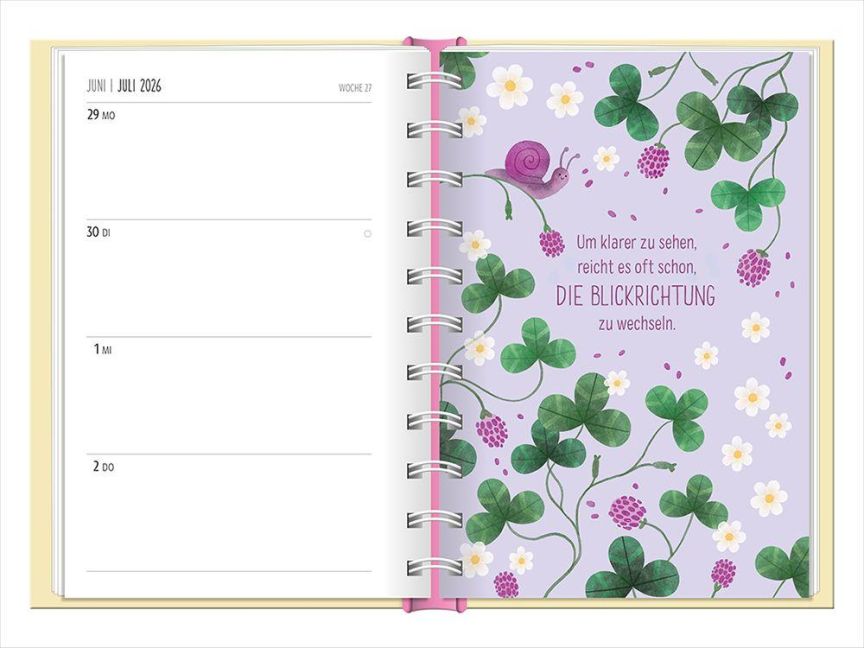Click the DIE BLICKRICHTUNG headline text
Screen dimensions: 864x648
click(636, 296)
